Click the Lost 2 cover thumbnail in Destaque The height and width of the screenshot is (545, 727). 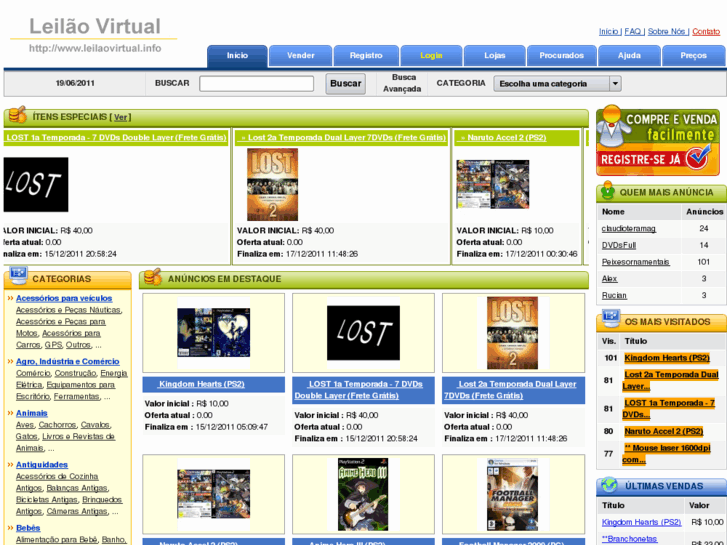click(x=512, y=333)
